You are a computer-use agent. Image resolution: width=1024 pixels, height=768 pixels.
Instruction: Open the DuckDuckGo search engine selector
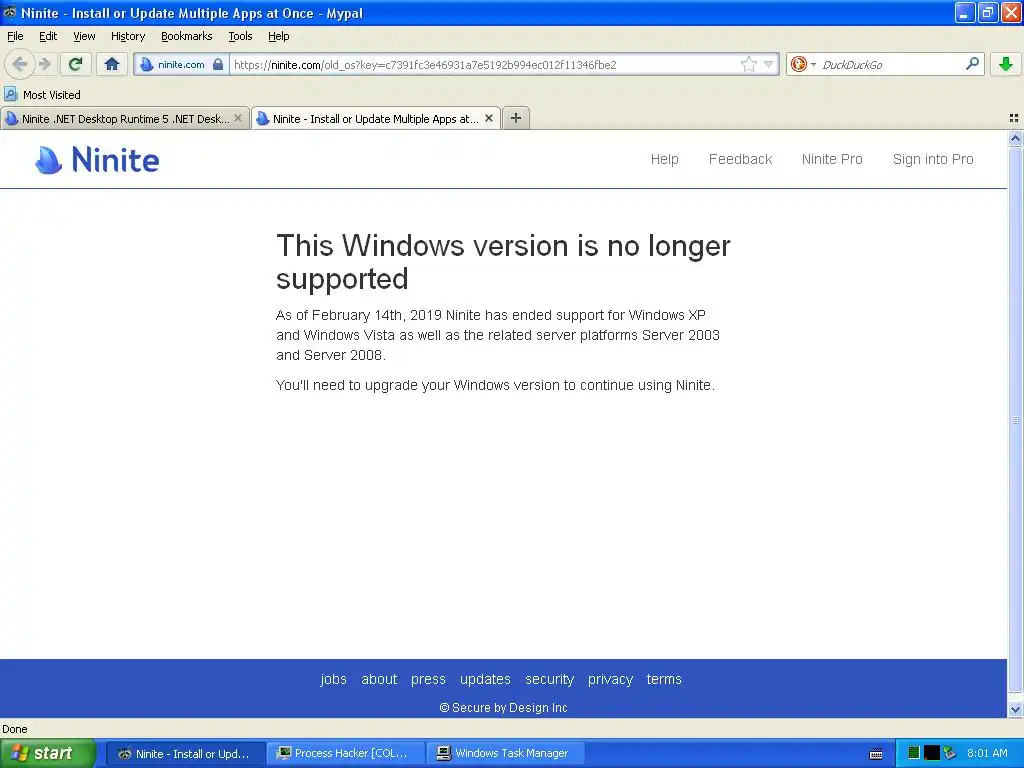point(803,64)
